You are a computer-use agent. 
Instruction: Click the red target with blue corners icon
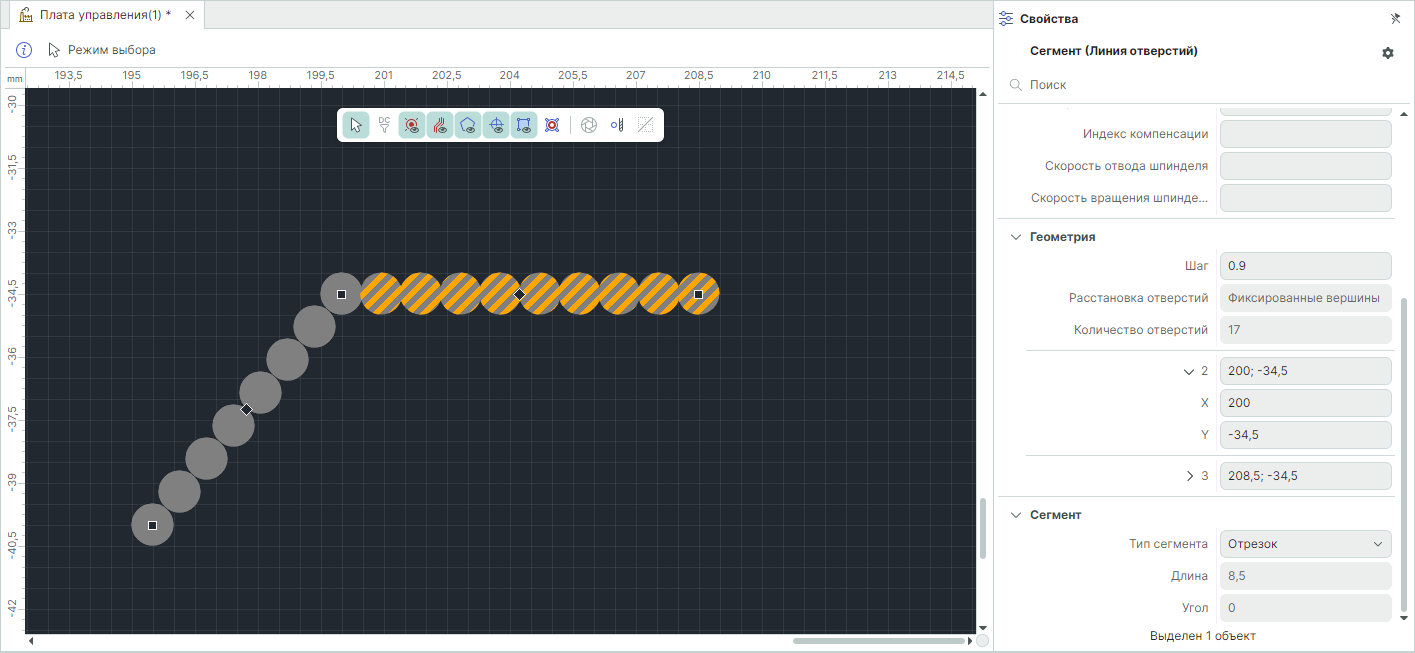point(551,125)
